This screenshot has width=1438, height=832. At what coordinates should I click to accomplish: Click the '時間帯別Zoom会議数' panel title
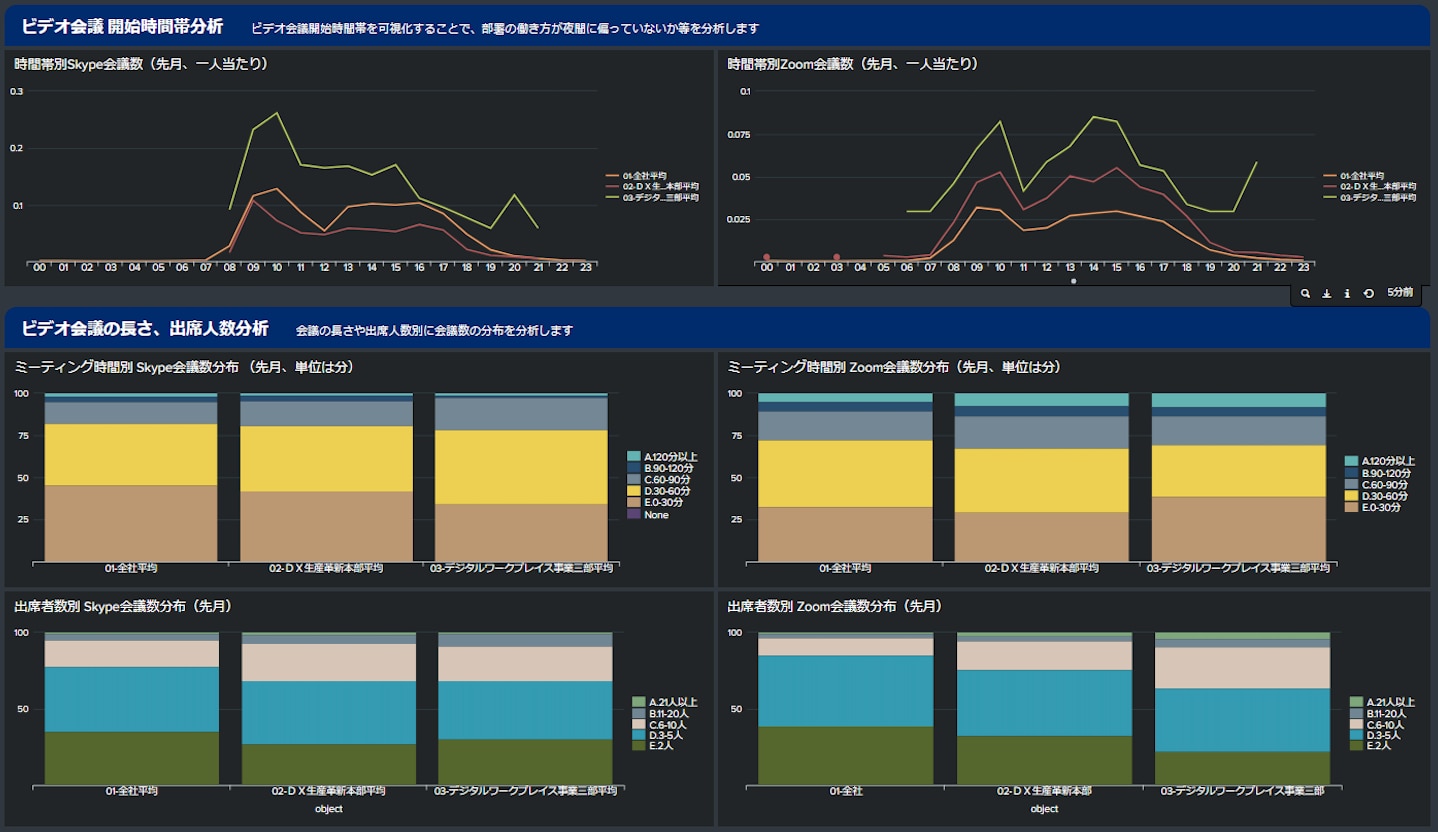(x=853, y=64)
